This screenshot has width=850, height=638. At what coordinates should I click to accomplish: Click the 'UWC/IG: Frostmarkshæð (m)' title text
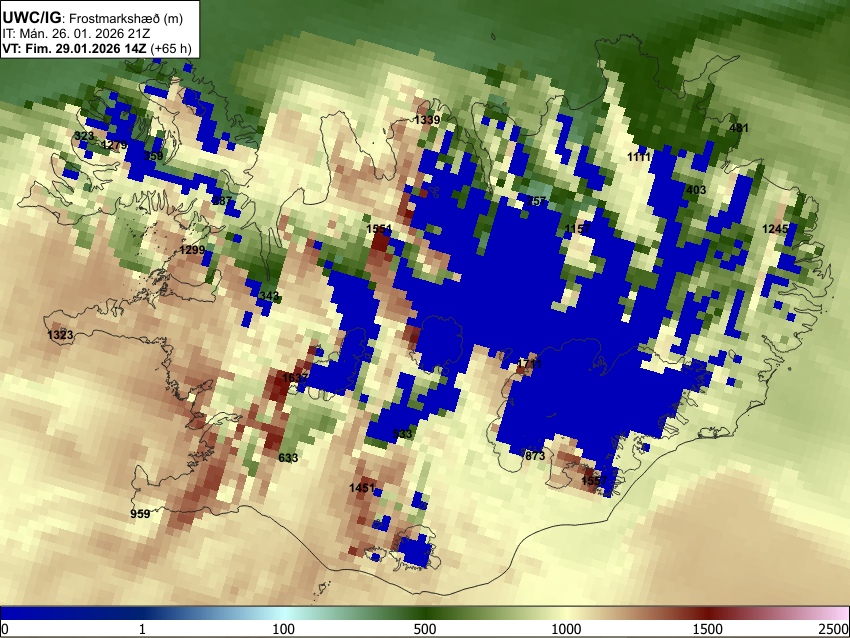tap(93, 18)
